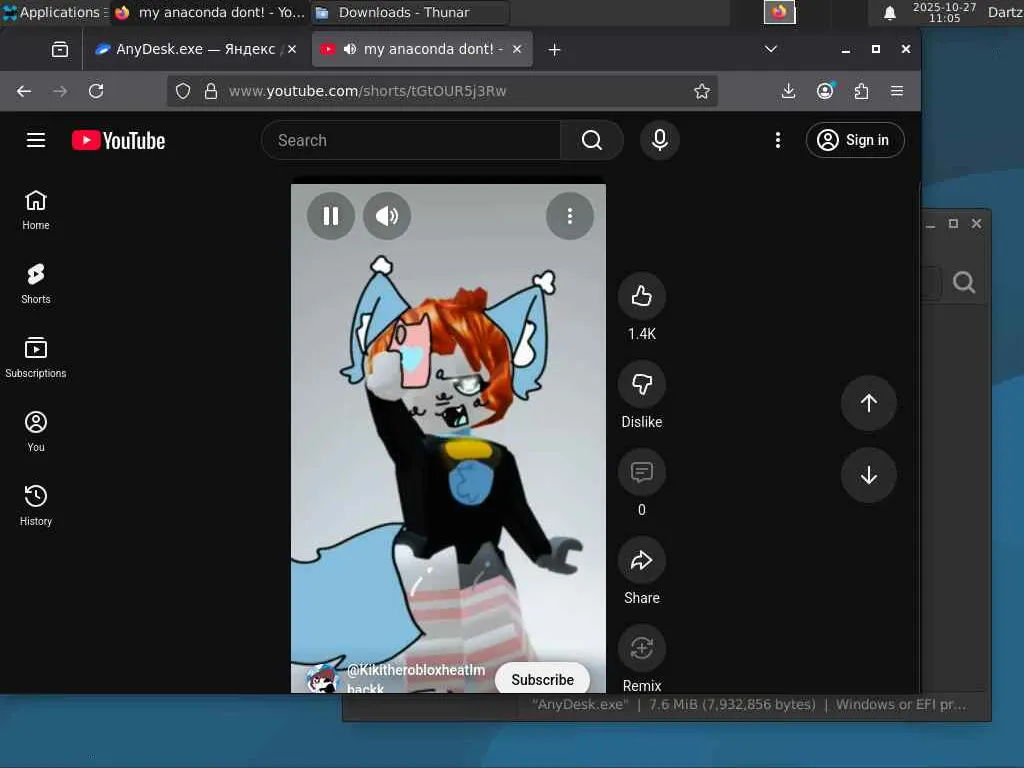The width and height of the screenshot is (1024, 768).
Task: Click the workspace switcher Firefox thumbnail
Action: pos(780,12)
